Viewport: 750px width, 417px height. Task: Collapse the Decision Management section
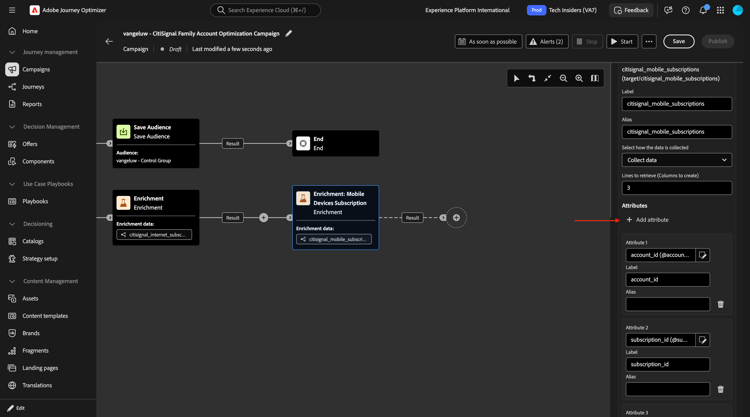tap(12, 127)
